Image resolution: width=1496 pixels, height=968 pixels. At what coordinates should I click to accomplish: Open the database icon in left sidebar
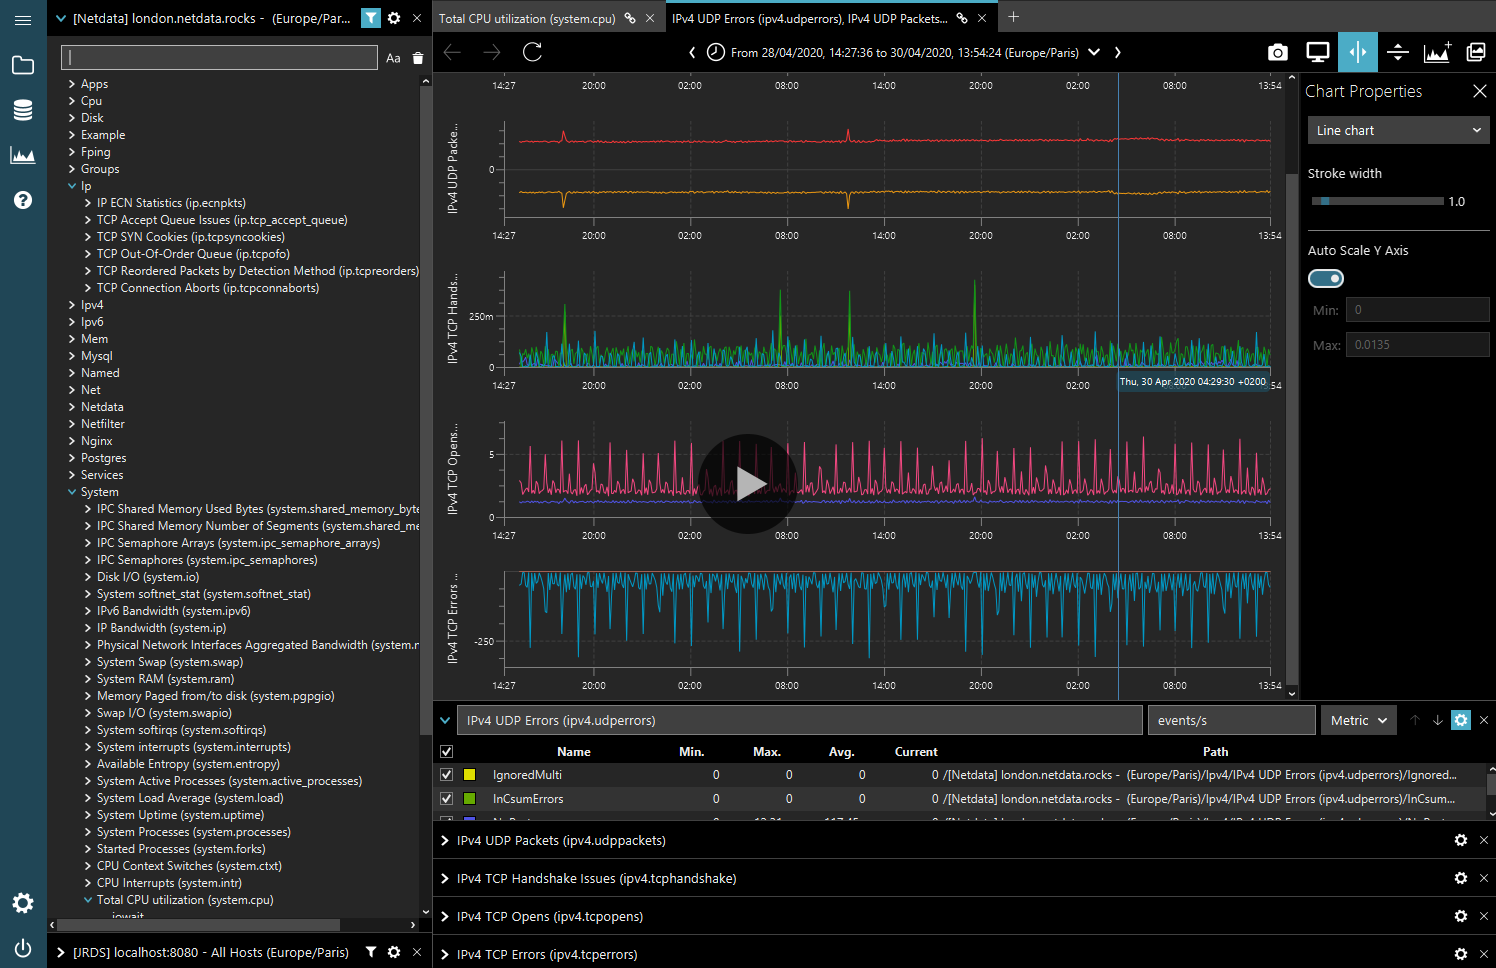coord(23,110)
